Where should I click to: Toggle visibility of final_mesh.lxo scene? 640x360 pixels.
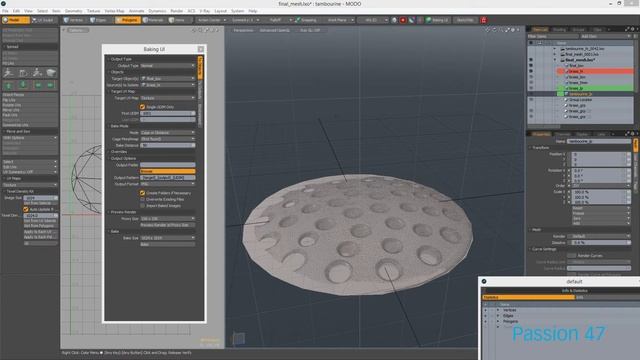pyautogui.click(x=531, y=60)
